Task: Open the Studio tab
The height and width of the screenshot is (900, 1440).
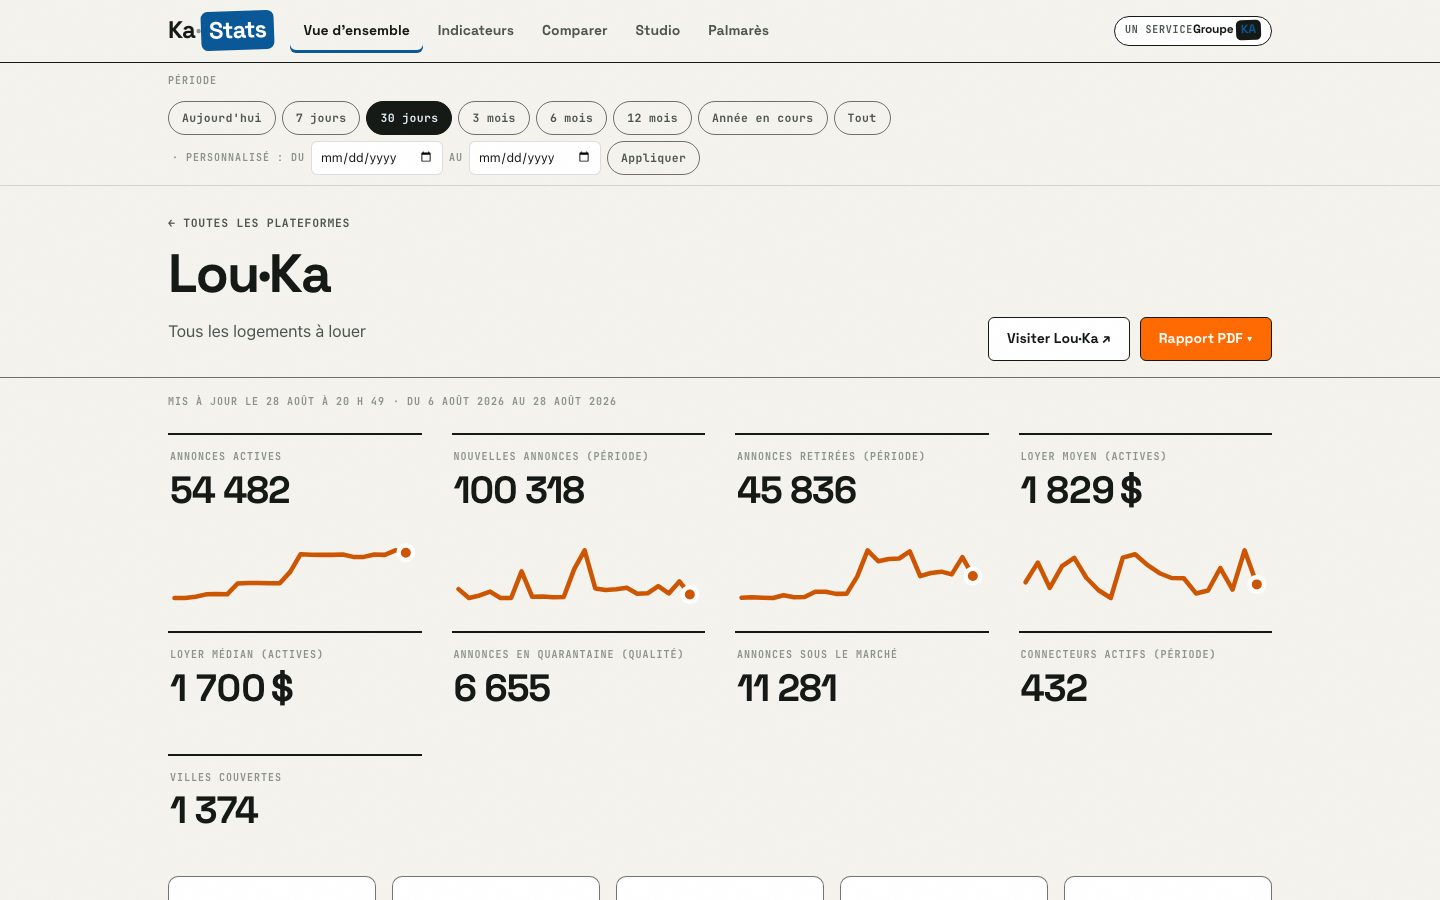Action: pos(657,31)
